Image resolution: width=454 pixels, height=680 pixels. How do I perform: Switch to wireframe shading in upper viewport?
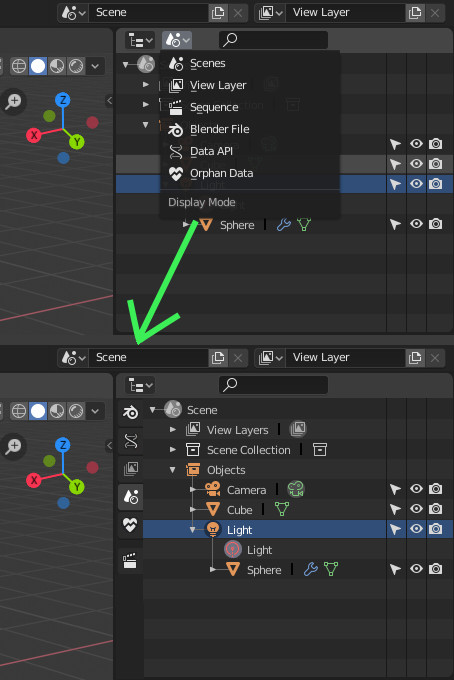pyautogui.click(x=19, y=66)
